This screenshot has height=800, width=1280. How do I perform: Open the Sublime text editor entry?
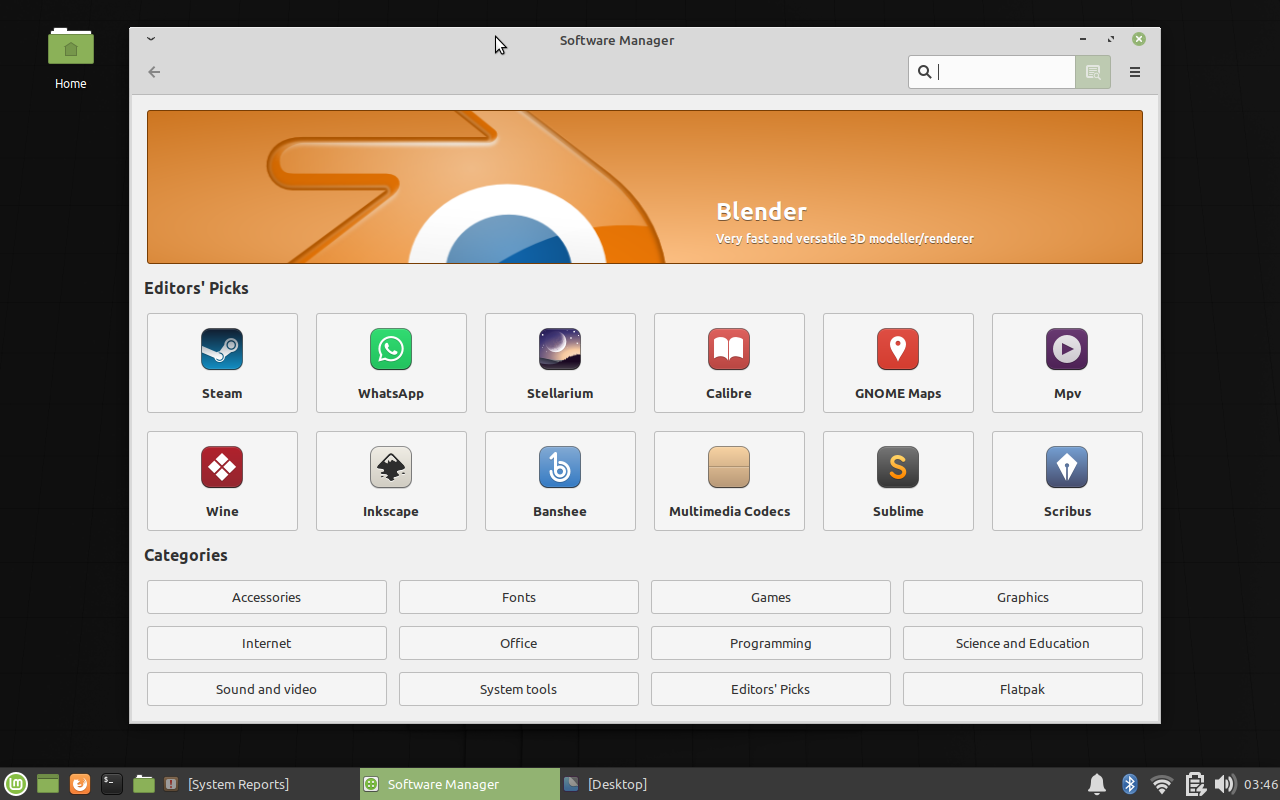coord(897,480)
